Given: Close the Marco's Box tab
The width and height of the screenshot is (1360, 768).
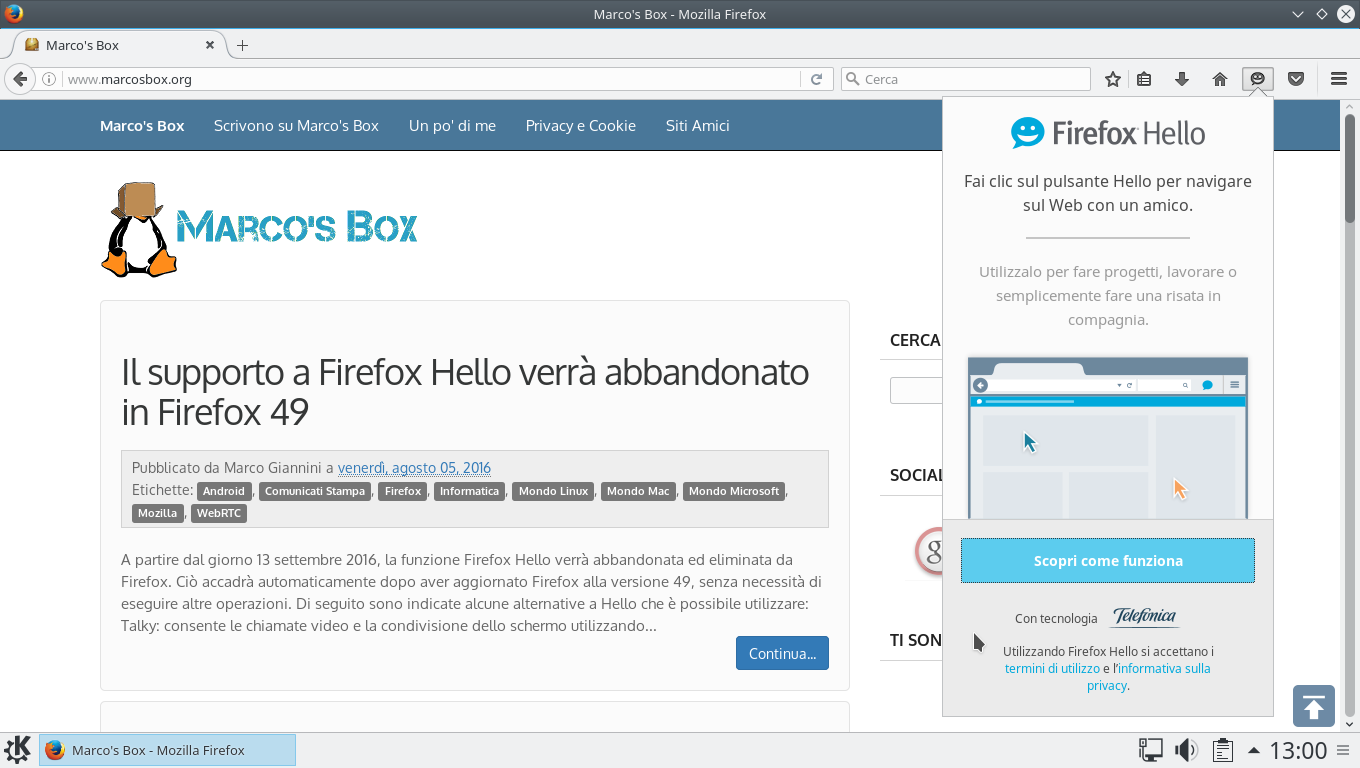Looking at the screenshot, I should 211,45.
